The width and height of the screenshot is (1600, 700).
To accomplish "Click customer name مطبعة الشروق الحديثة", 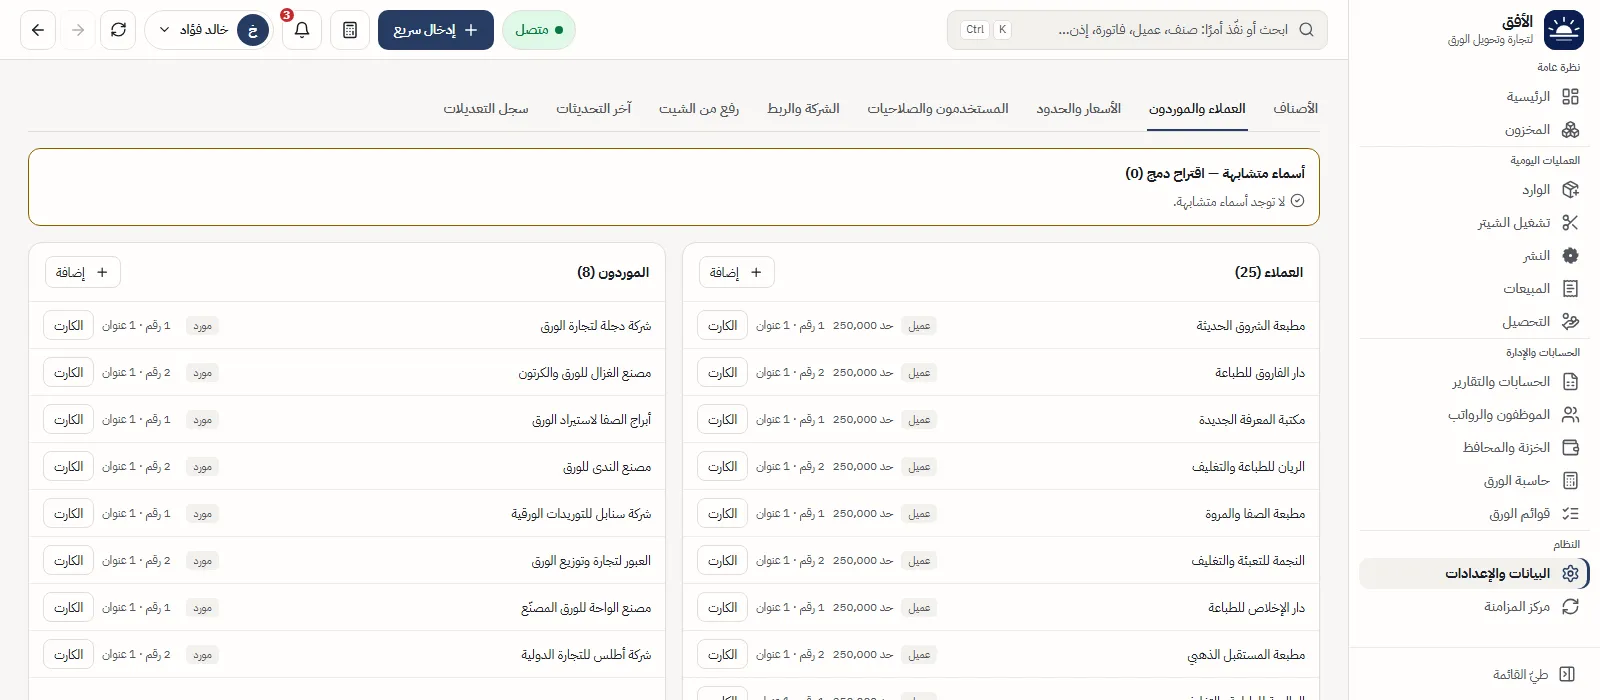I will (x=1250, y=326).
